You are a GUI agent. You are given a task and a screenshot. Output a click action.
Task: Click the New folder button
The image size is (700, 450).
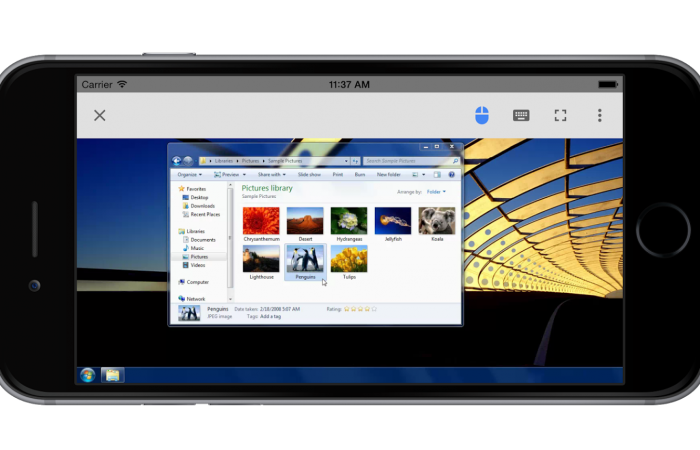tap(388, 174)
